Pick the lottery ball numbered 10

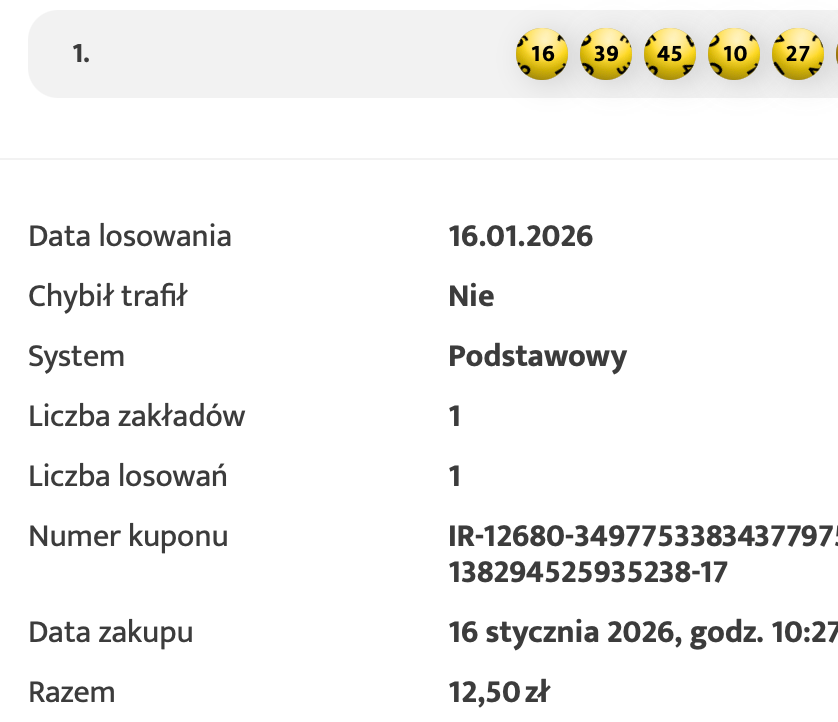[734, 54]
